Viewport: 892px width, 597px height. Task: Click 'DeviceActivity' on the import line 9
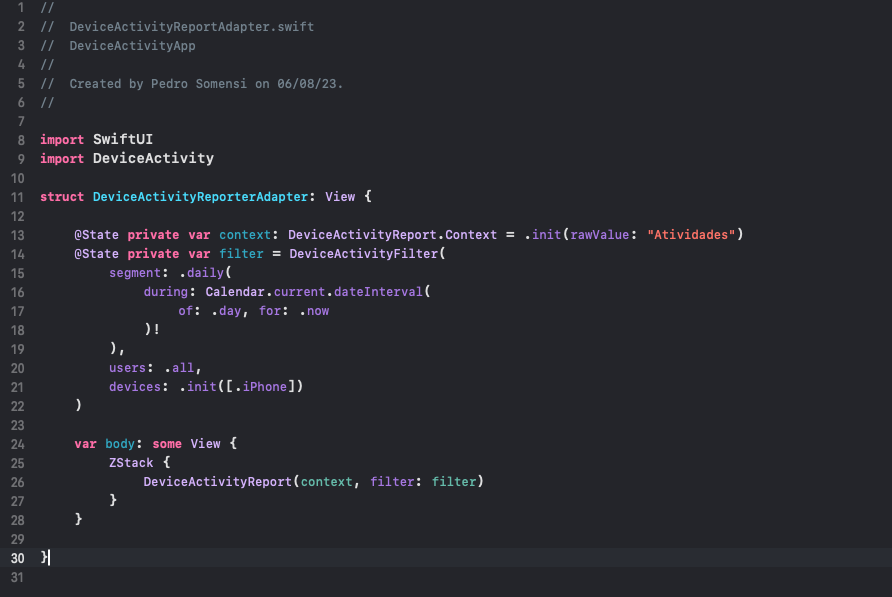154,158
